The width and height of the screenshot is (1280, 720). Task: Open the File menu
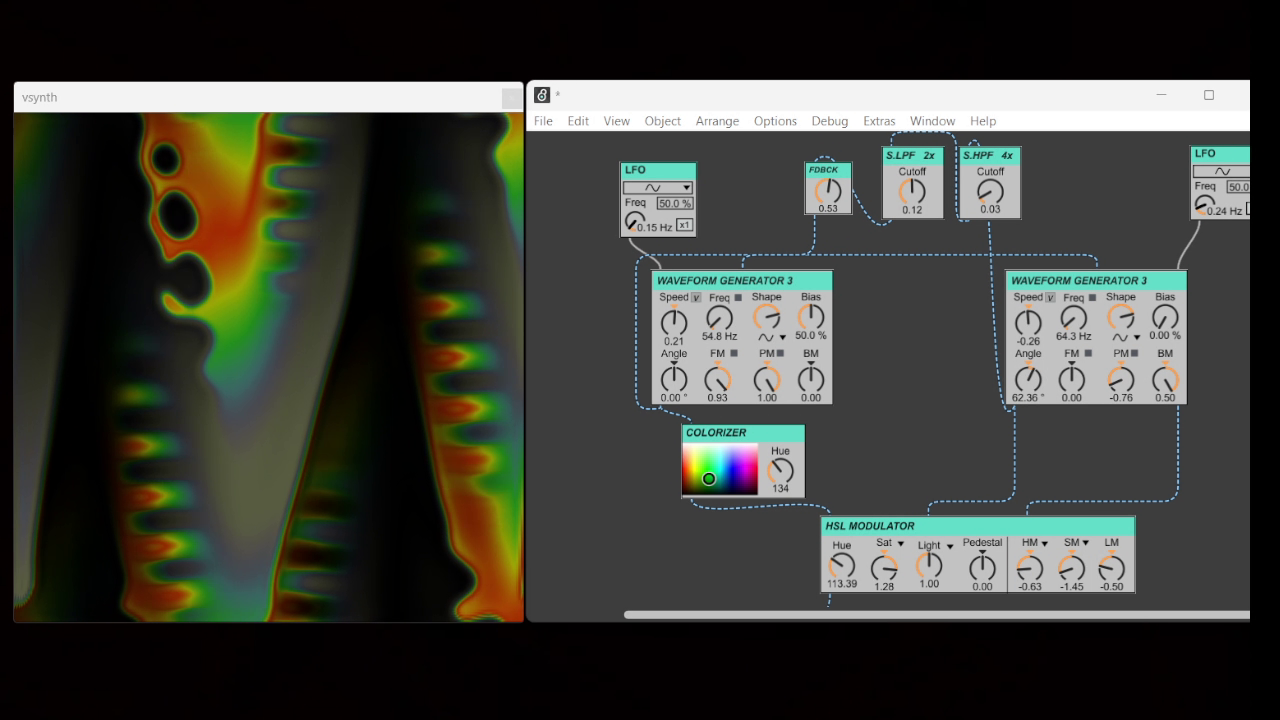[543, 121]
